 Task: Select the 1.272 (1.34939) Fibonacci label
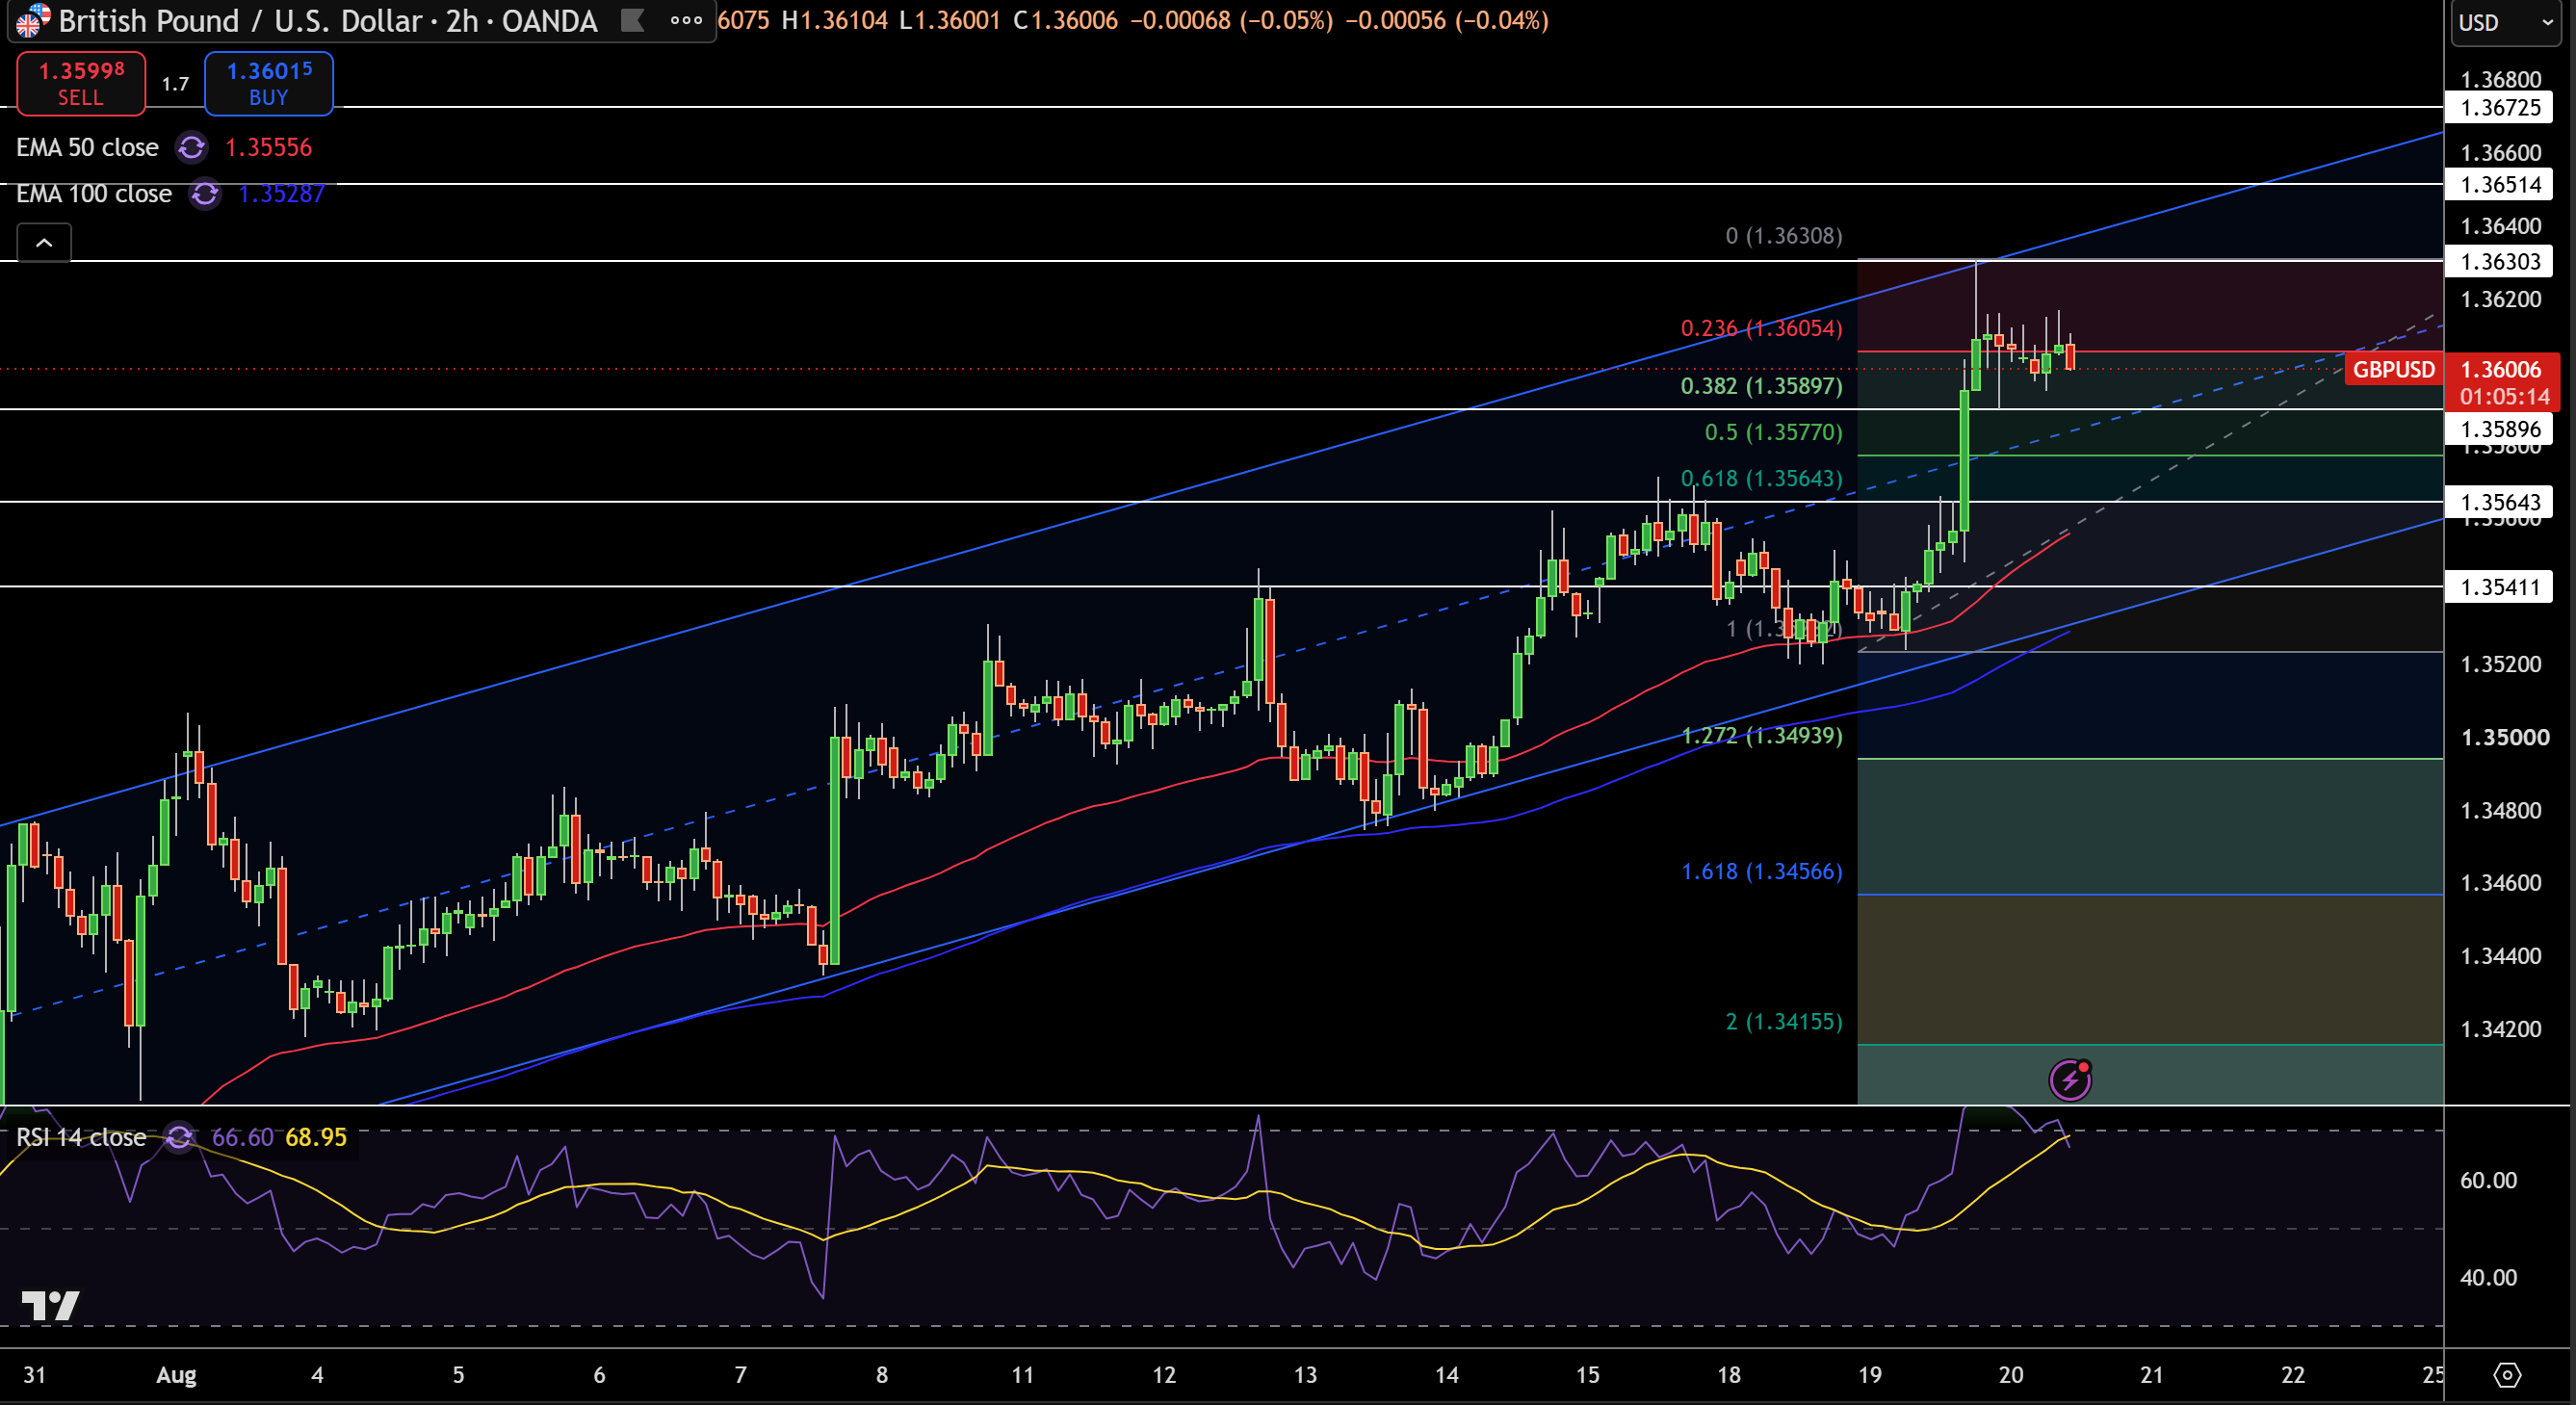pos(1761,736)
